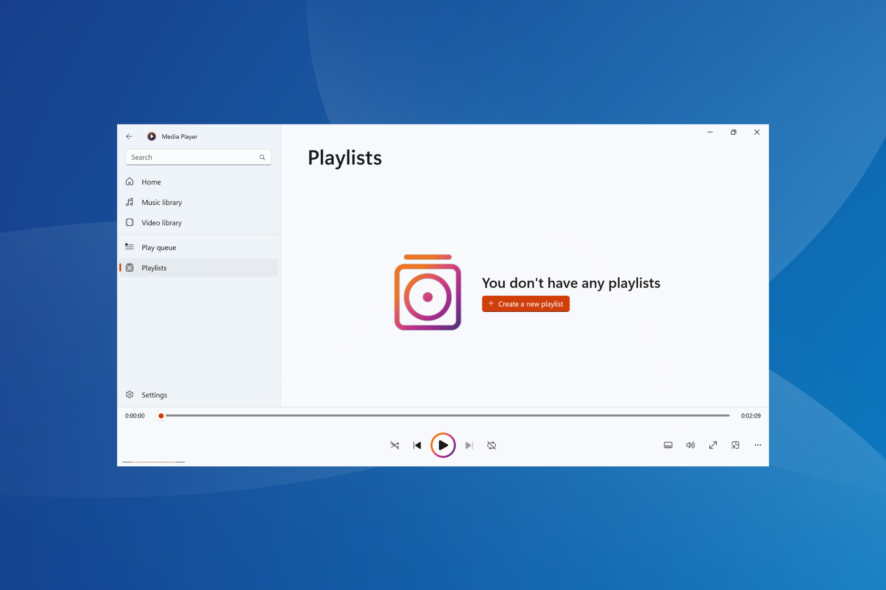Click the search magnifier icon

click(x=262, y=158)
